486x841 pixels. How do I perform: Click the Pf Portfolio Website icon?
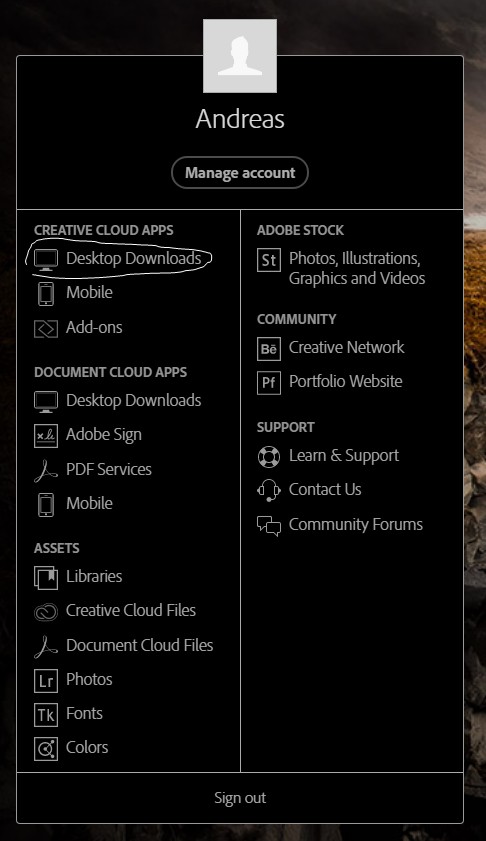269,383
